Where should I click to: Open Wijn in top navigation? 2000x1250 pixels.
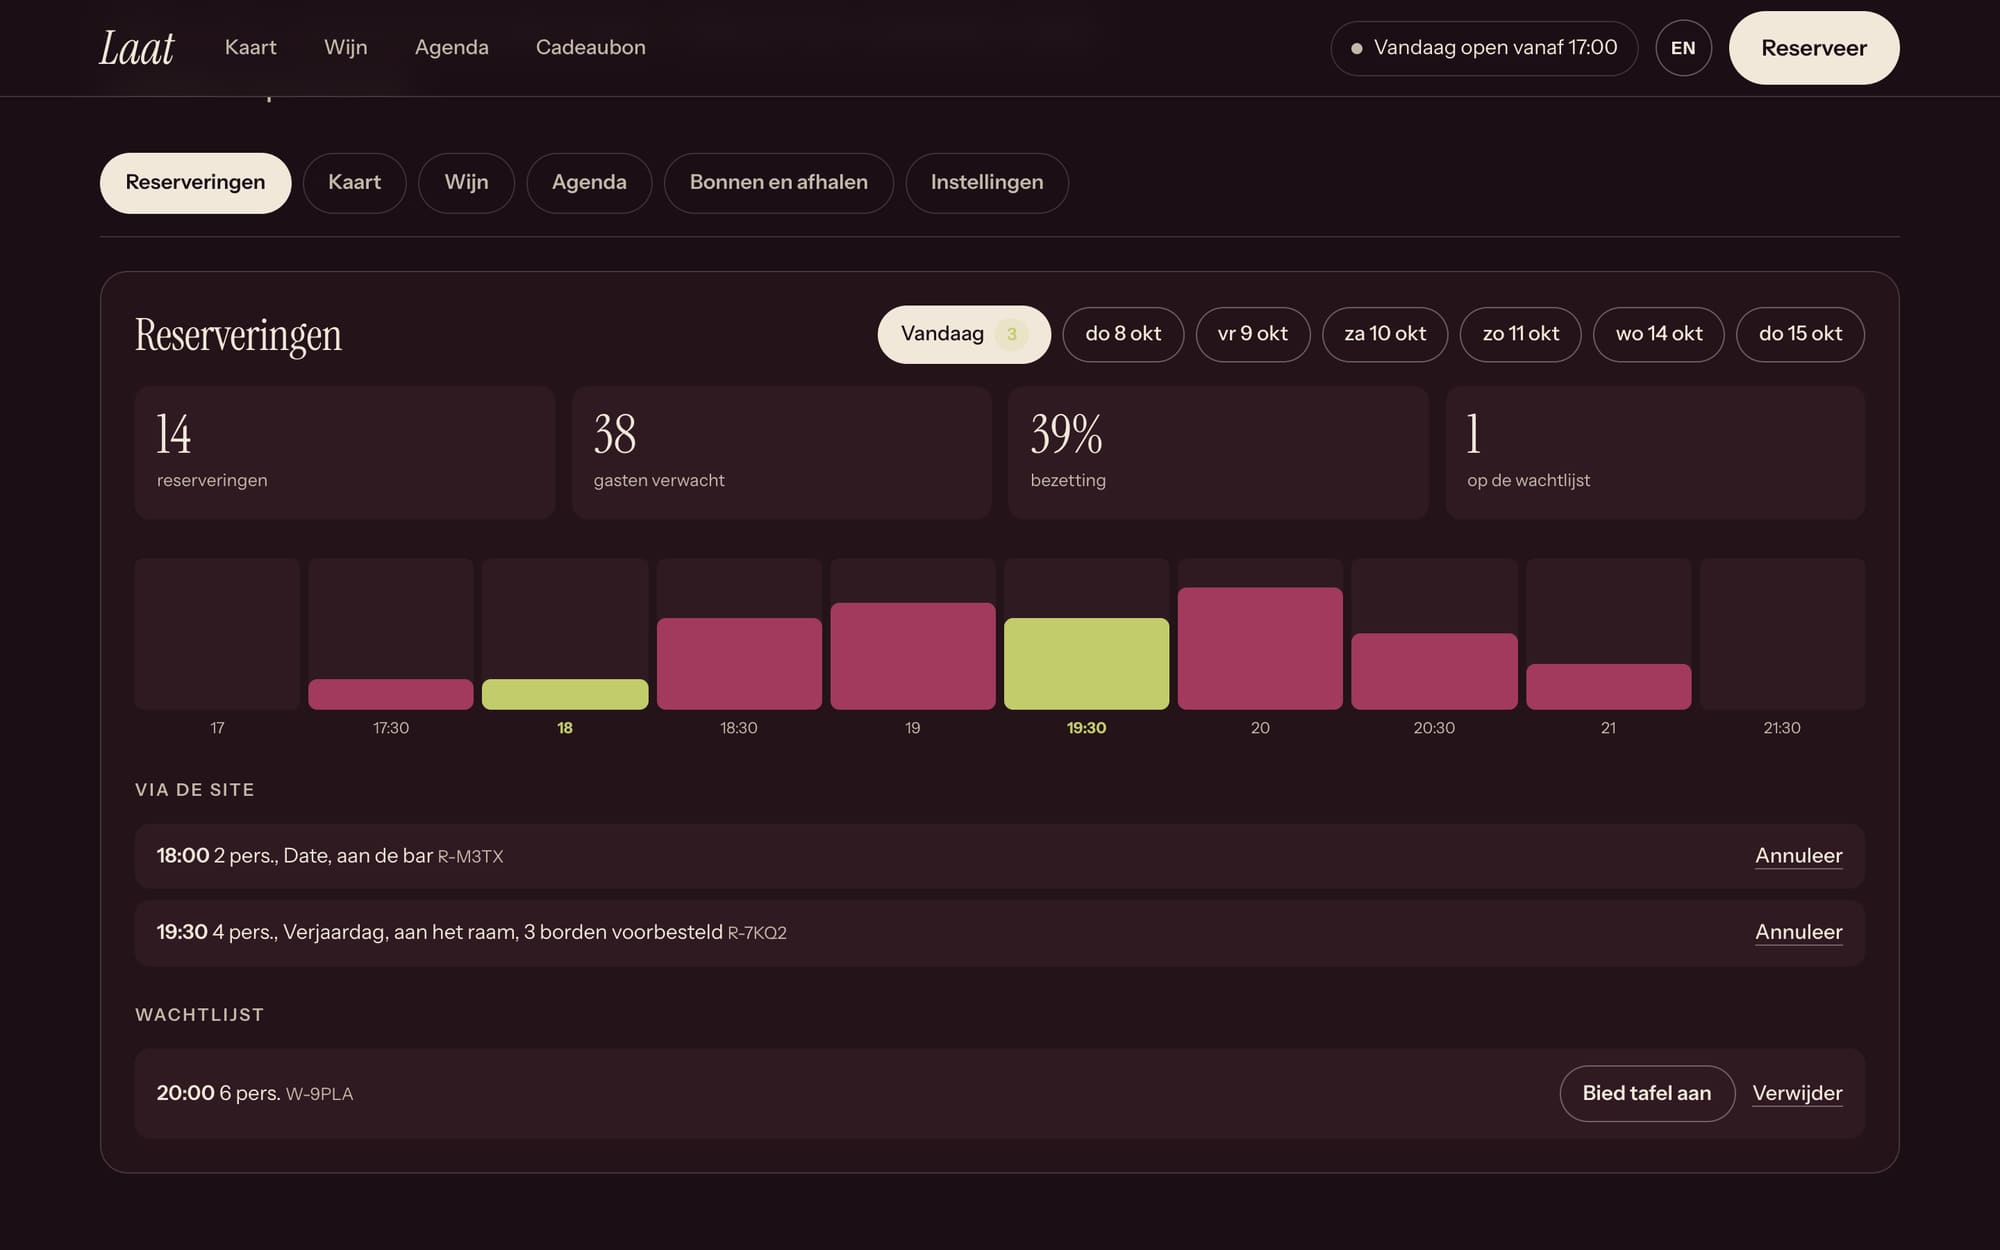click(x=346, y=47)
